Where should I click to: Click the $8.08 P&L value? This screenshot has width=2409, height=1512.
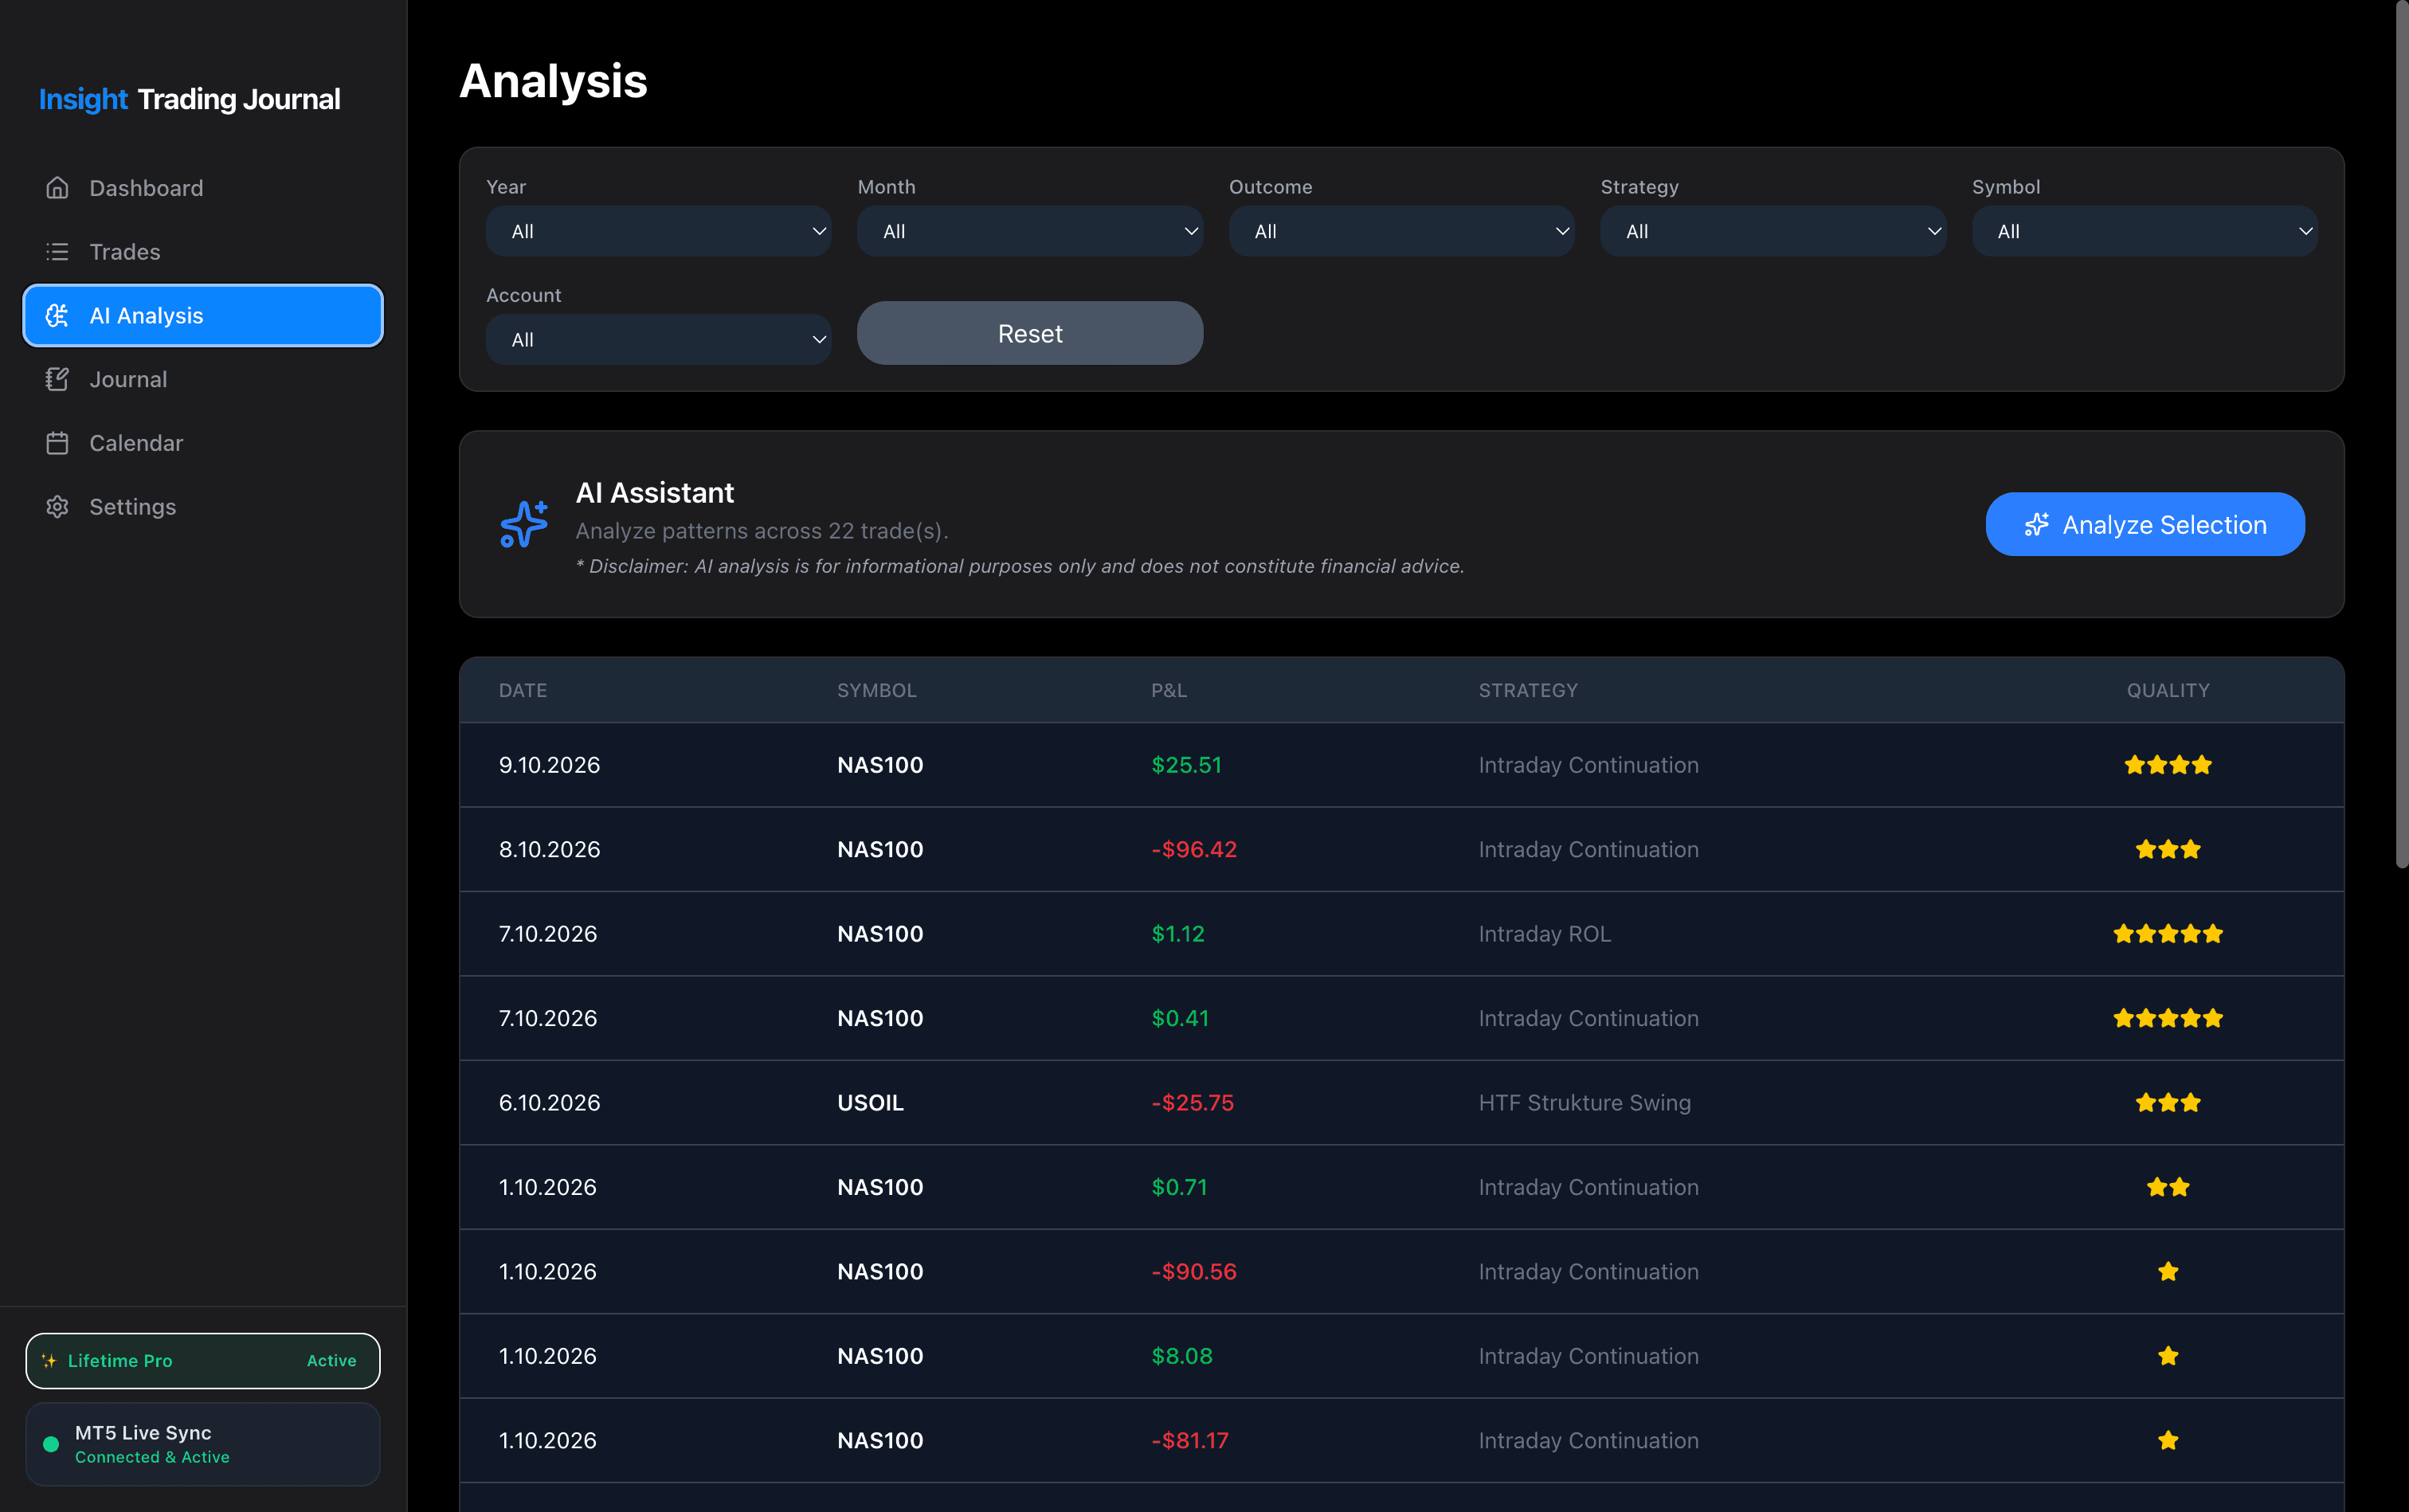pos(1182,1356)
